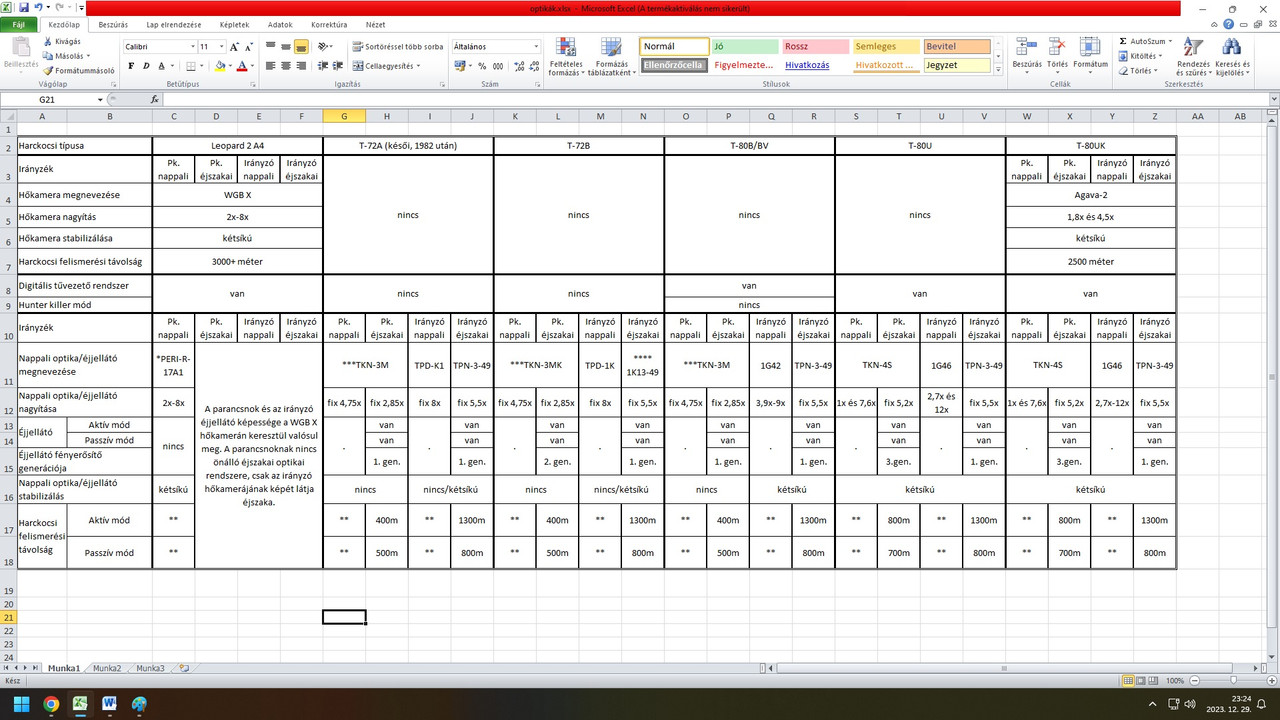Apply the Semleges cell style
Screen dimensions: 1280x720
click(887, 47)
